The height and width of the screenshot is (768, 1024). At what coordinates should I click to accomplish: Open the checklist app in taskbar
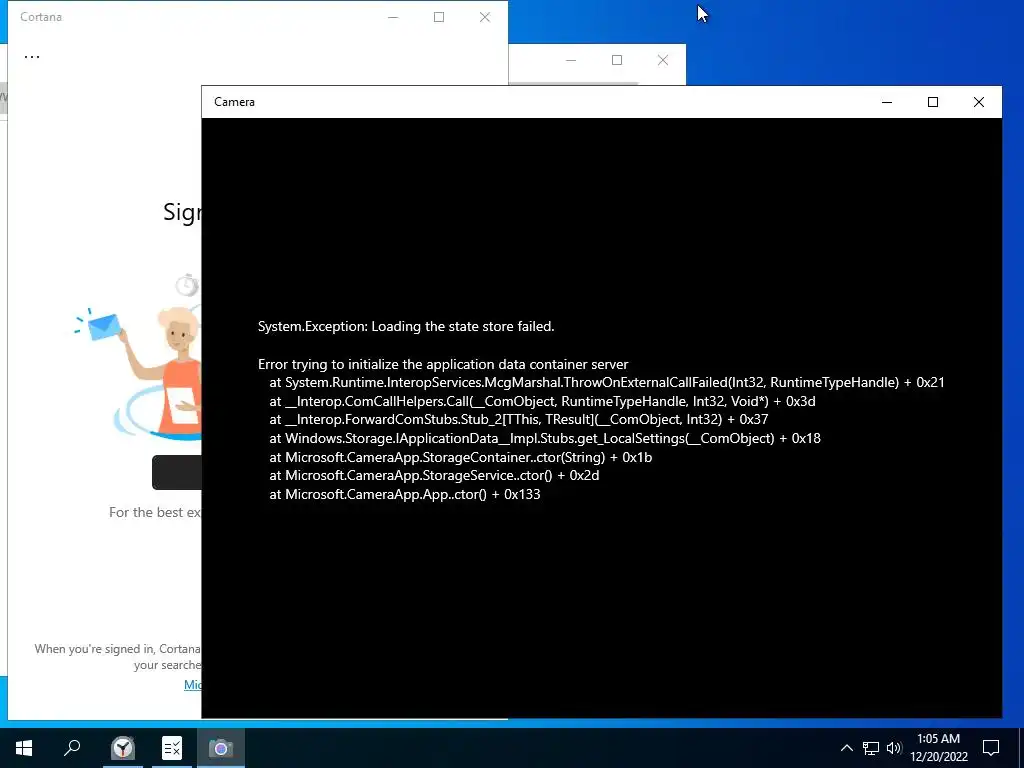tap(172, 748)
